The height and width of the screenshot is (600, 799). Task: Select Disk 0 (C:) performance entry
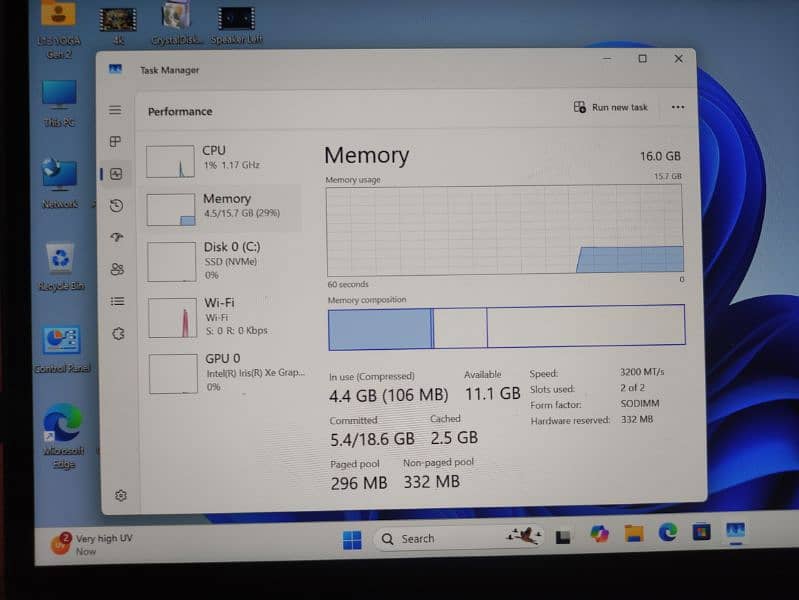point(224,261)
